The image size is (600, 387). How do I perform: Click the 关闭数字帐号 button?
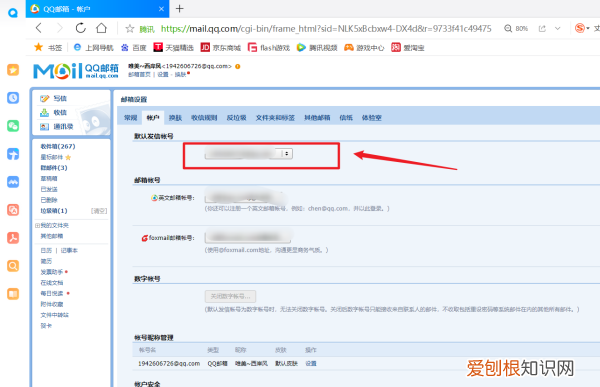click(230, 296)
